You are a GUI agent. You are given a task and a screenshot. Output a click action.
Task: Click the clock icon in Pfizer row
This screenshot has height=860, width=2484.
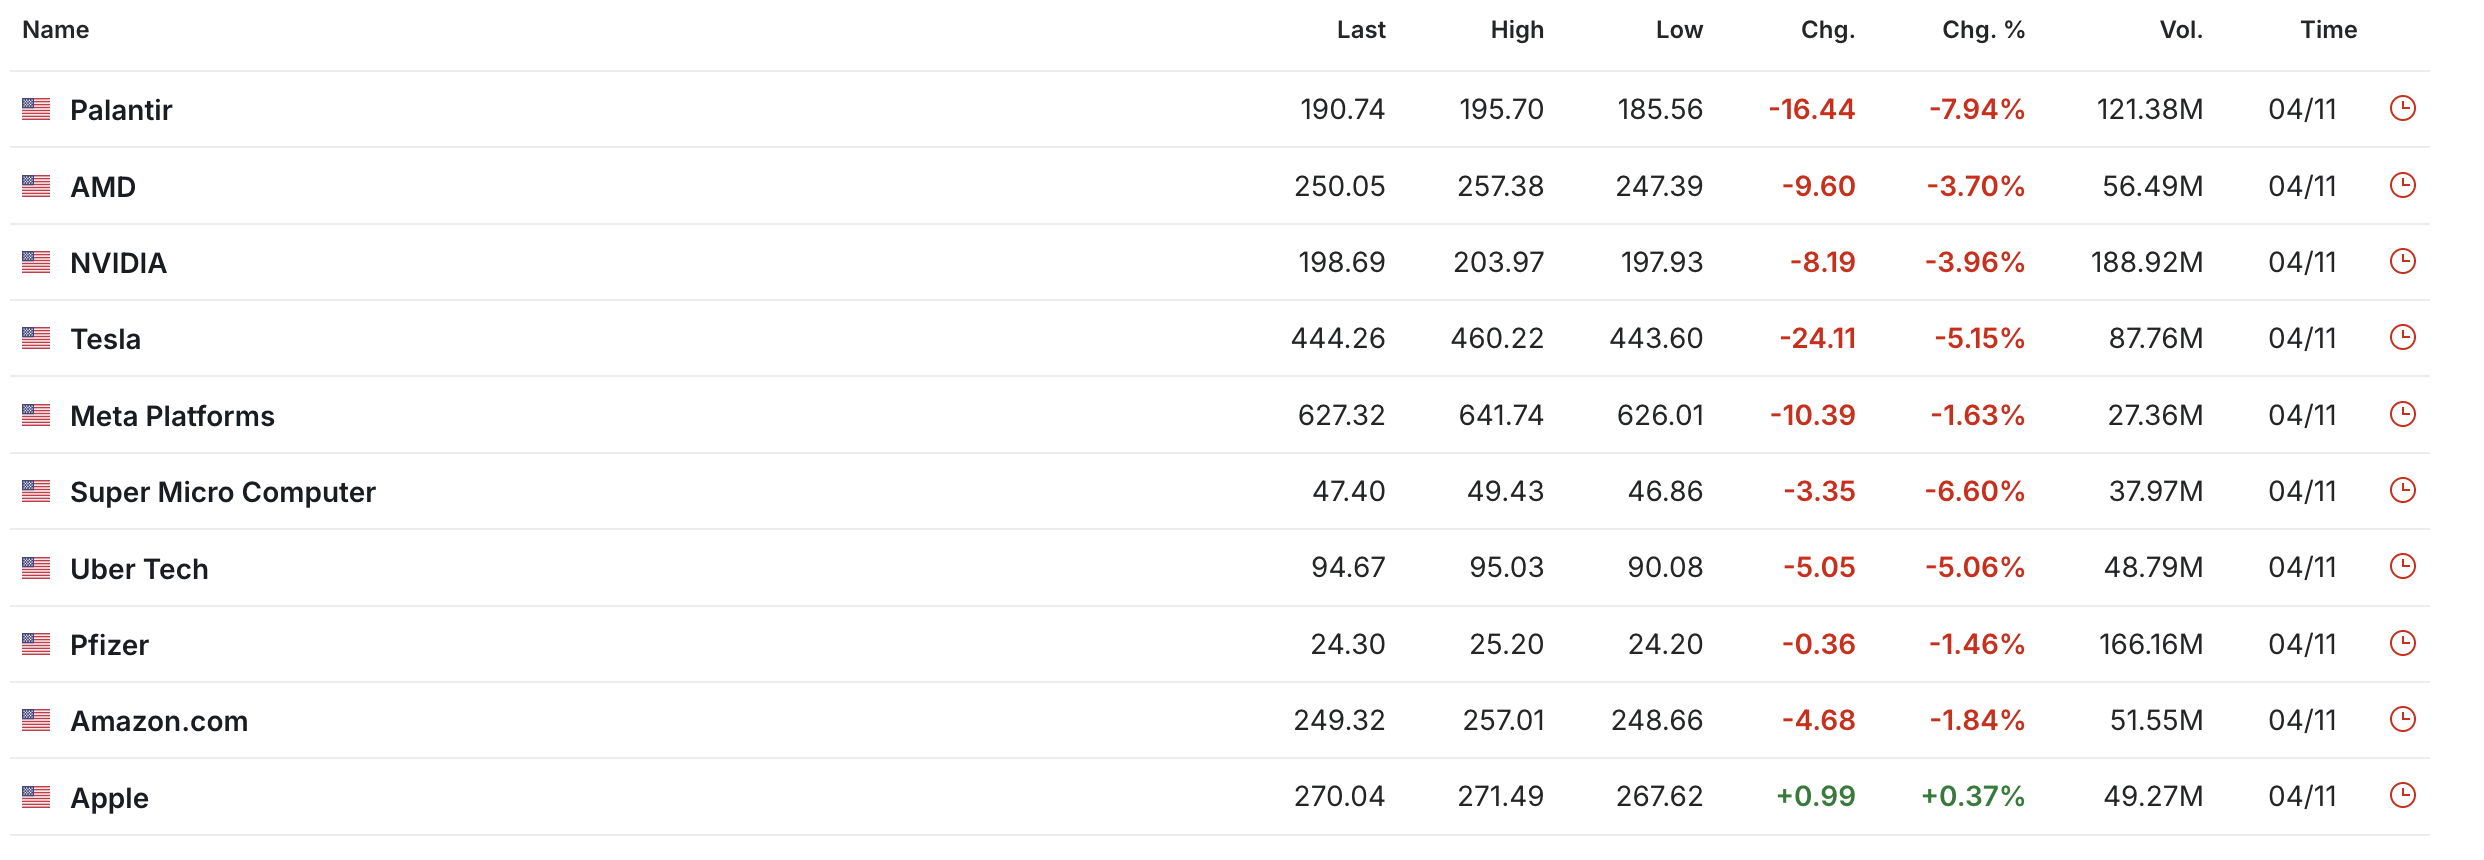2402,643
